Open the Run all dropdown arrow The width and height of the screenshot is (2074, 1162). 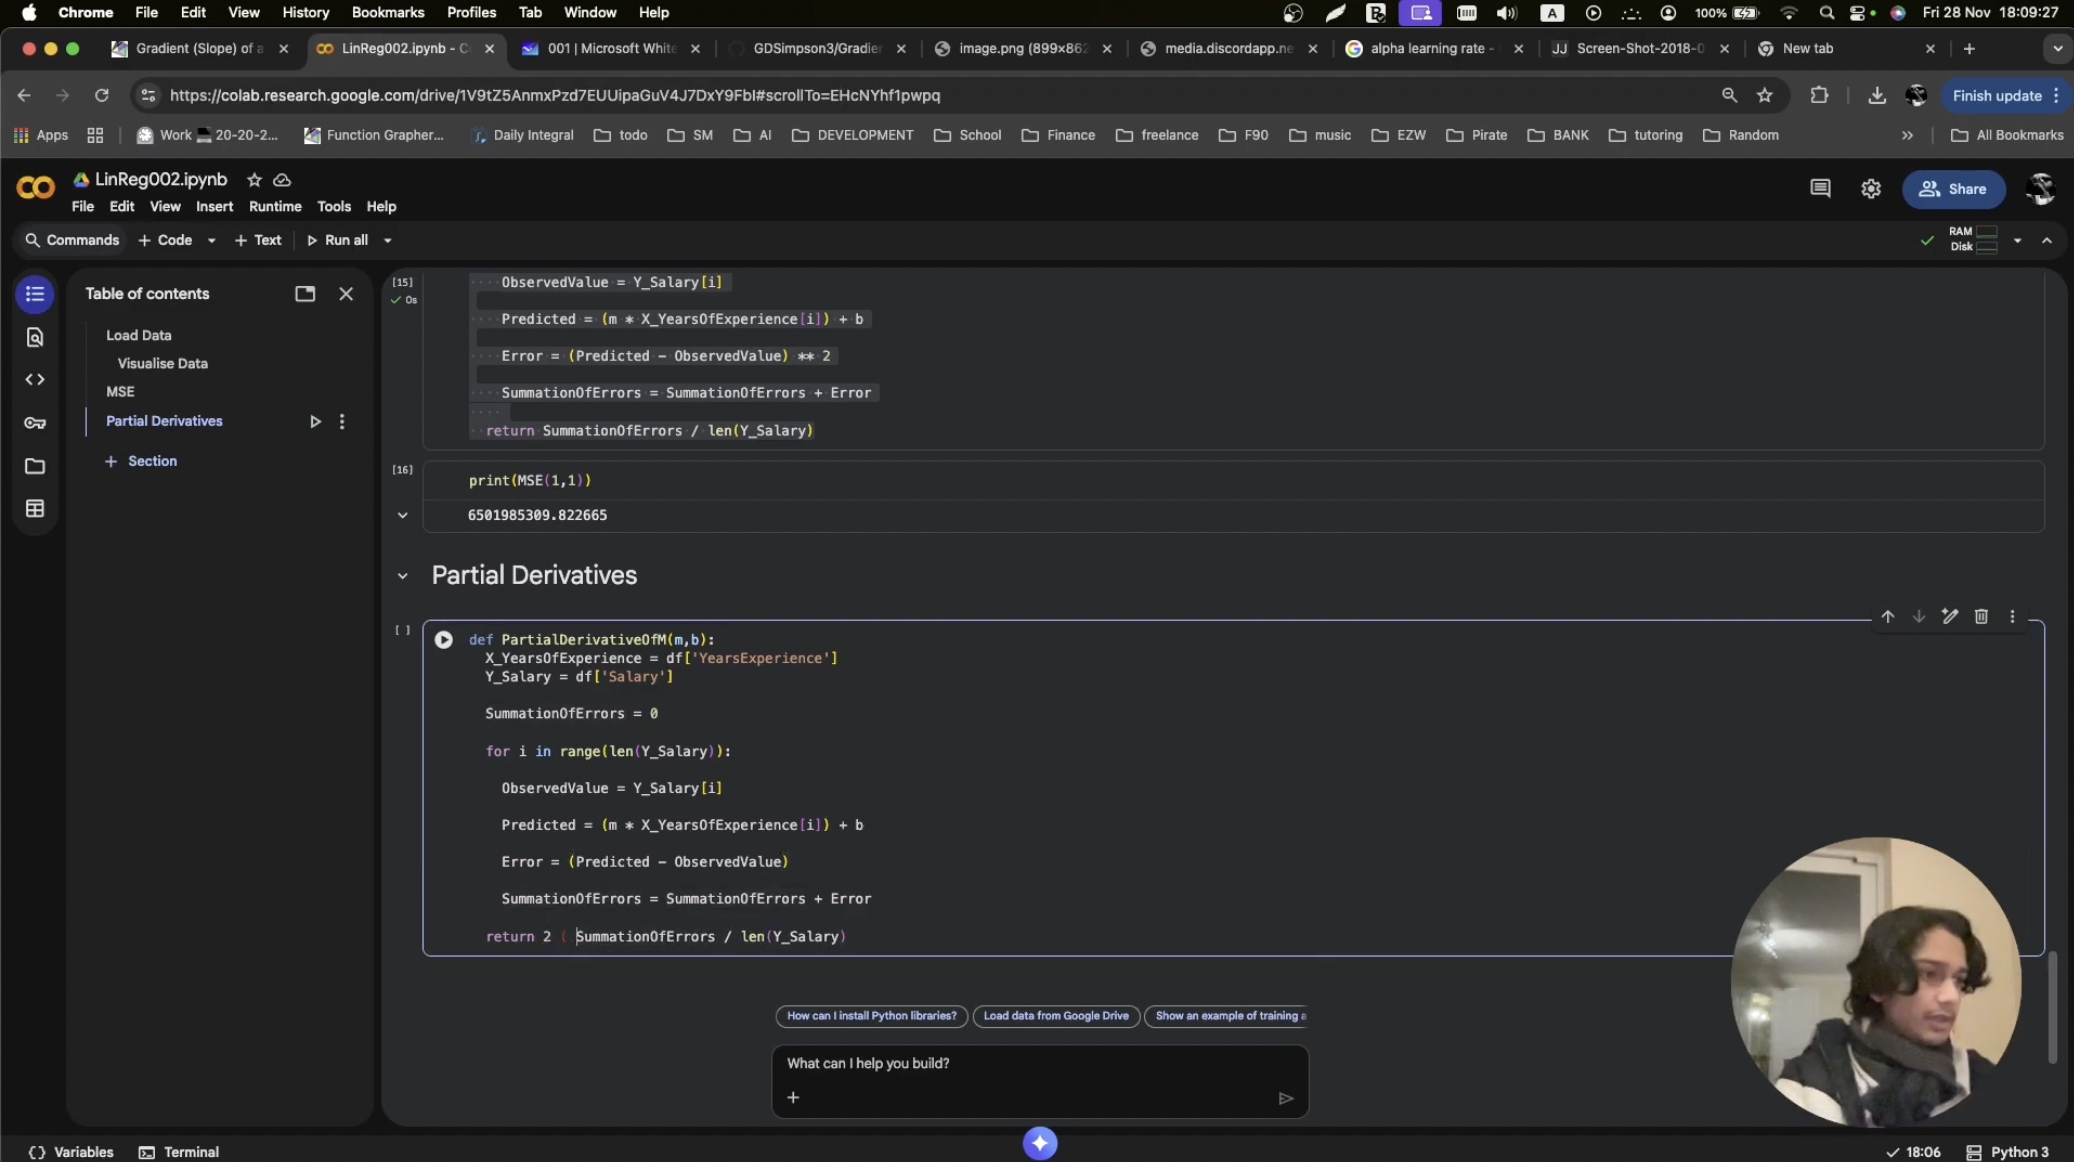[x=387, y=241]
